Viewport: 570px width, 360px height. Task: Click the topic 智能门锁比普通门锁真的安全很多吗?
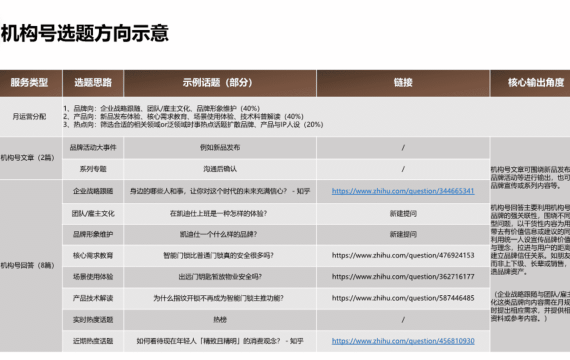point(218,255)
